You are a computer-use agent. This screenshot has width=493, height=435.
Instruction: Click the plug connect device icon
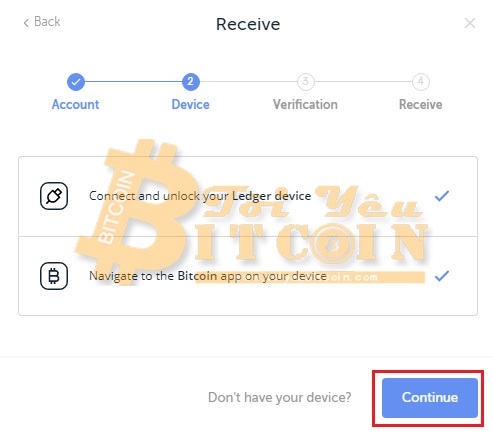[x=54, y=196]
